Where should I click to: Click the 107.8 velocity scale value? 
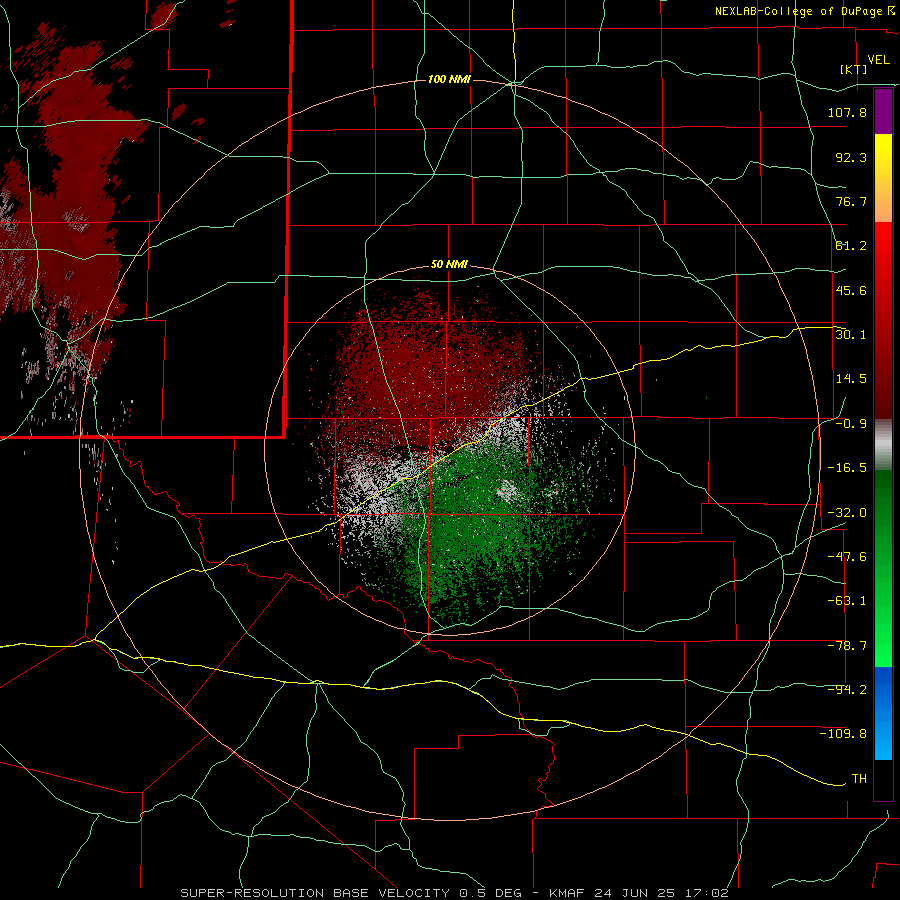click(847, 112)
